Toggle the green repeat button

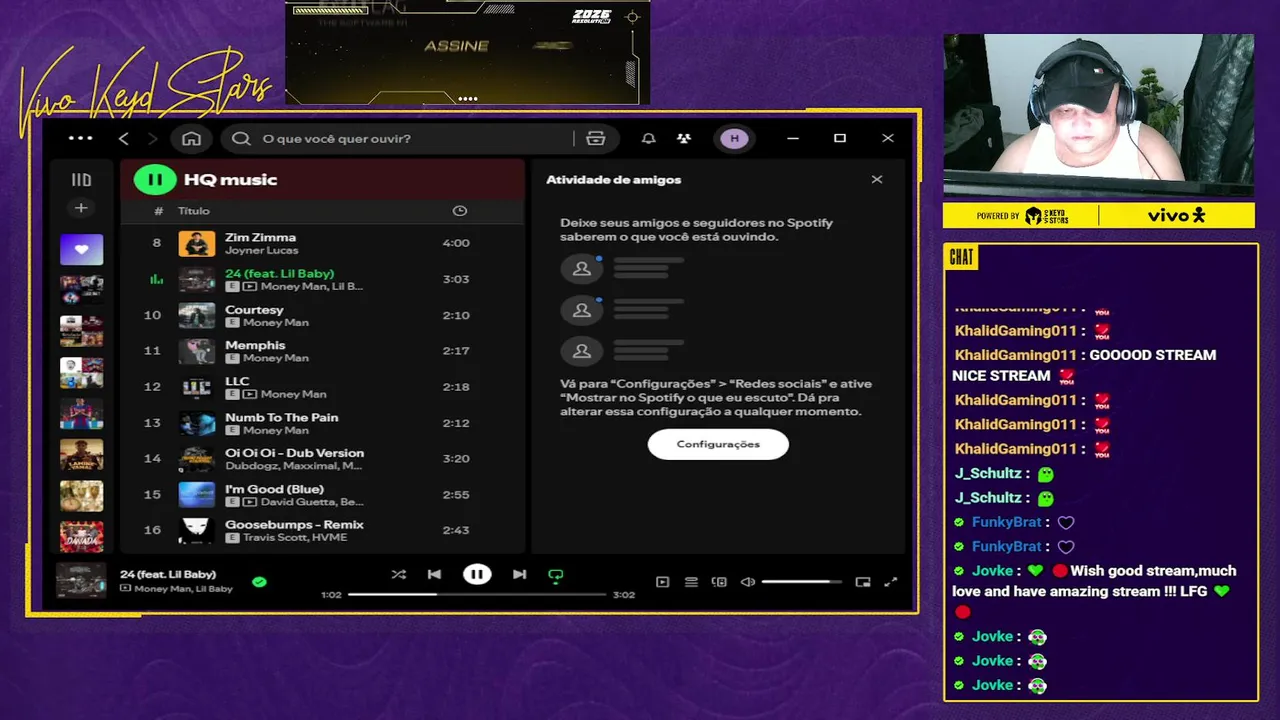[556, 575]
